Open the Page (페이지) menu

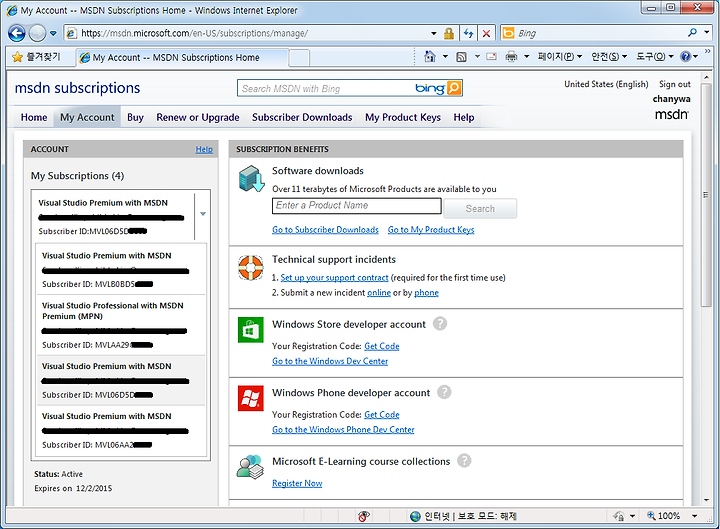pyautogui.click(x=560, y=56)
